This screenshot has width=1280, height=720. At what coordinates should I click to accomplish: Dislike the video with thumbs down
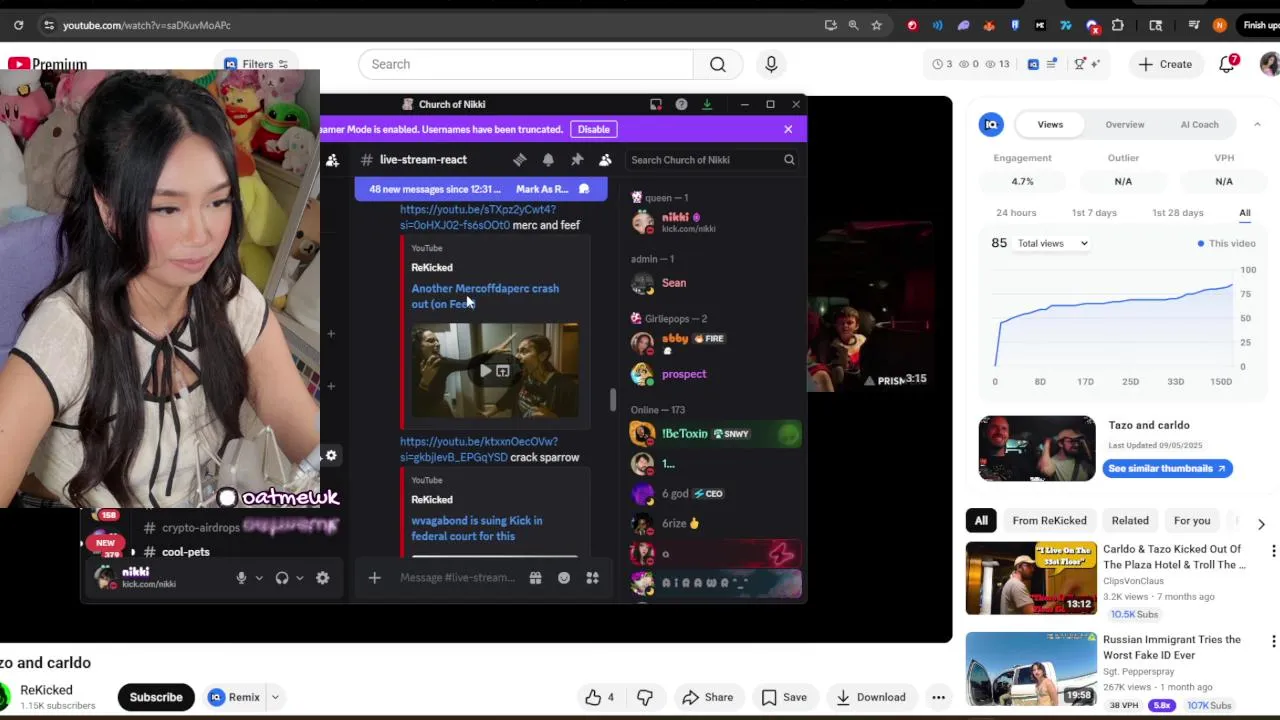pos(645,697)
